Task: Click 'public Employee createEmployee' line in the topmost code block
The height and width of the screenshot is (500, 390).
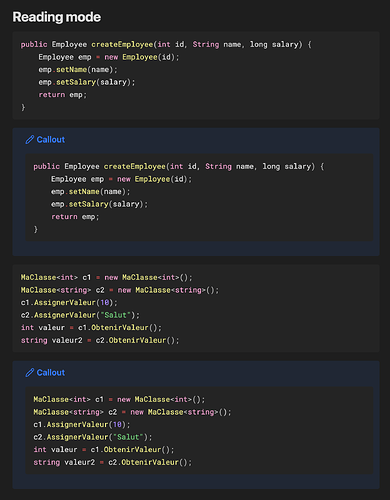Action: coord(166,44)
